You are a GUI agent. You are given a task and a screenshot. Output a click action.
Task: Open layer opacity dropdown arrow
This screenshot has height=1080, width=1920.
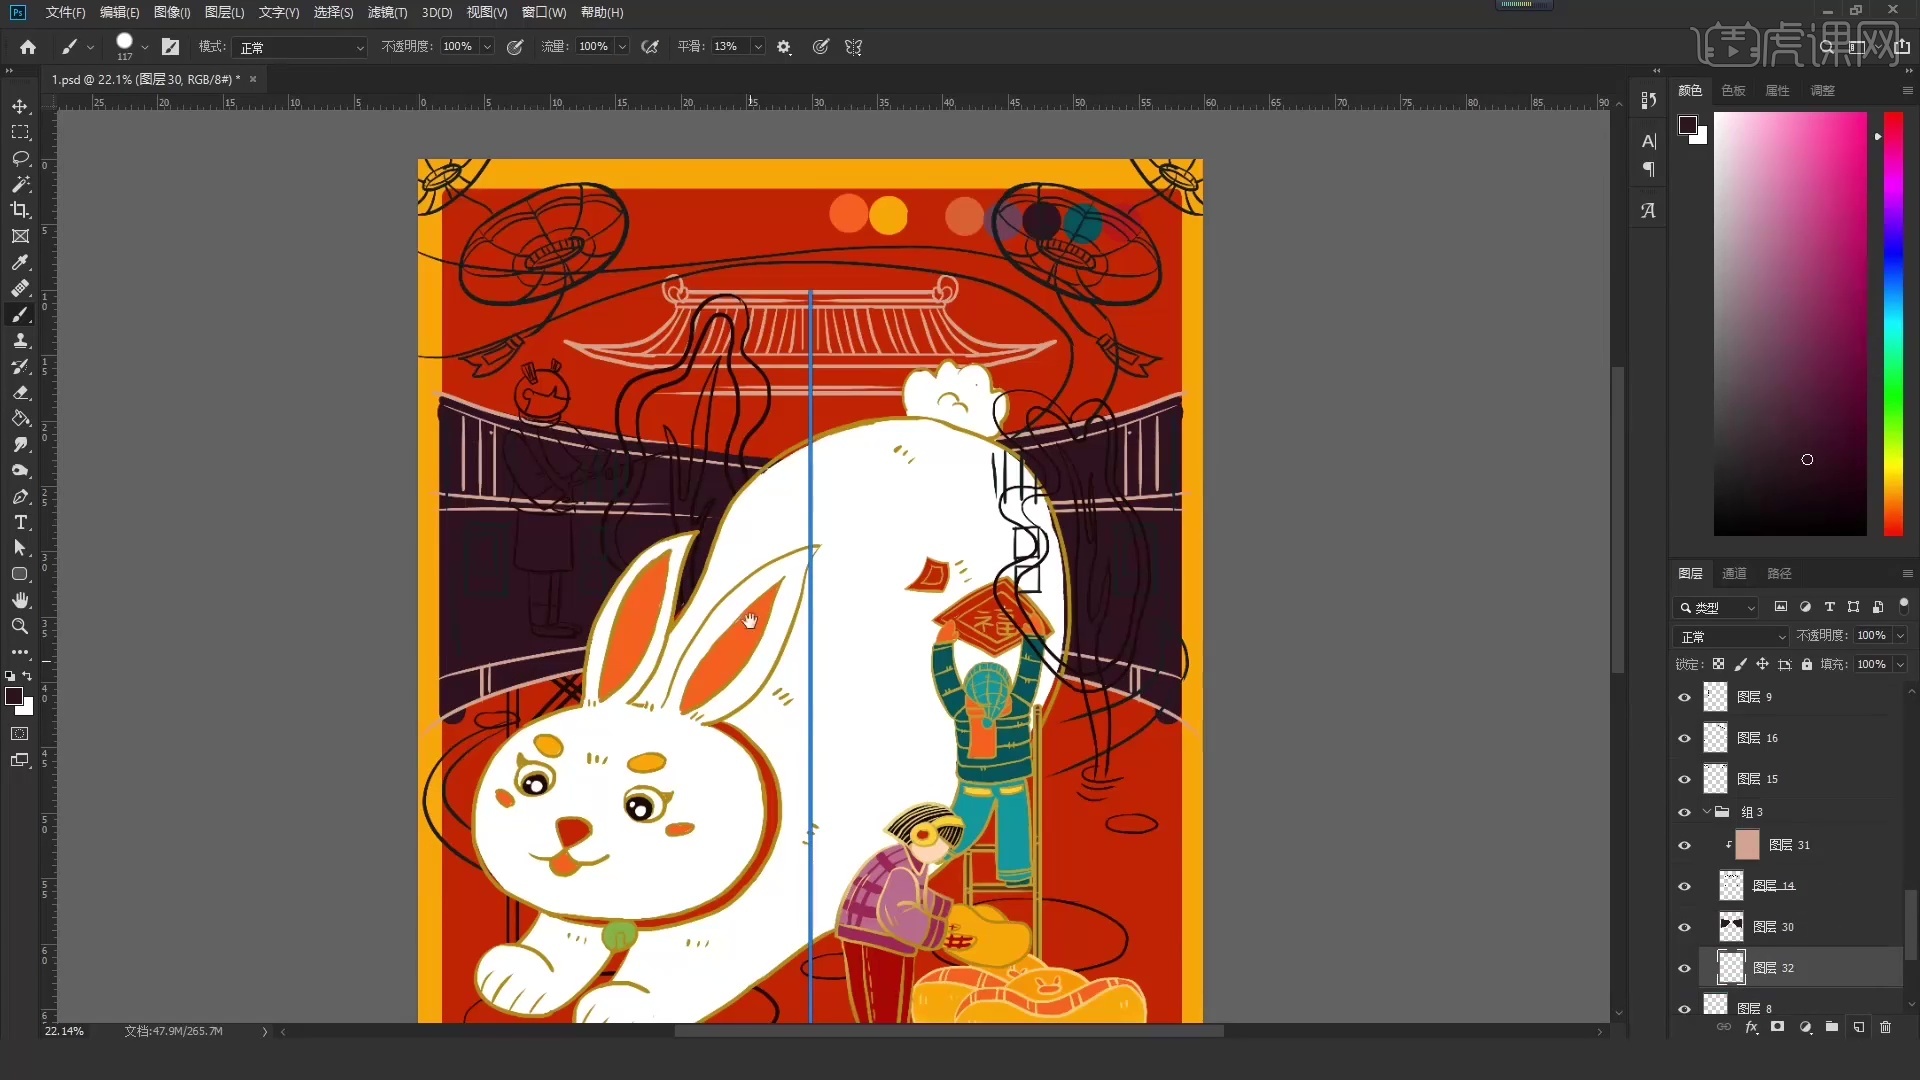[1900, 636]
